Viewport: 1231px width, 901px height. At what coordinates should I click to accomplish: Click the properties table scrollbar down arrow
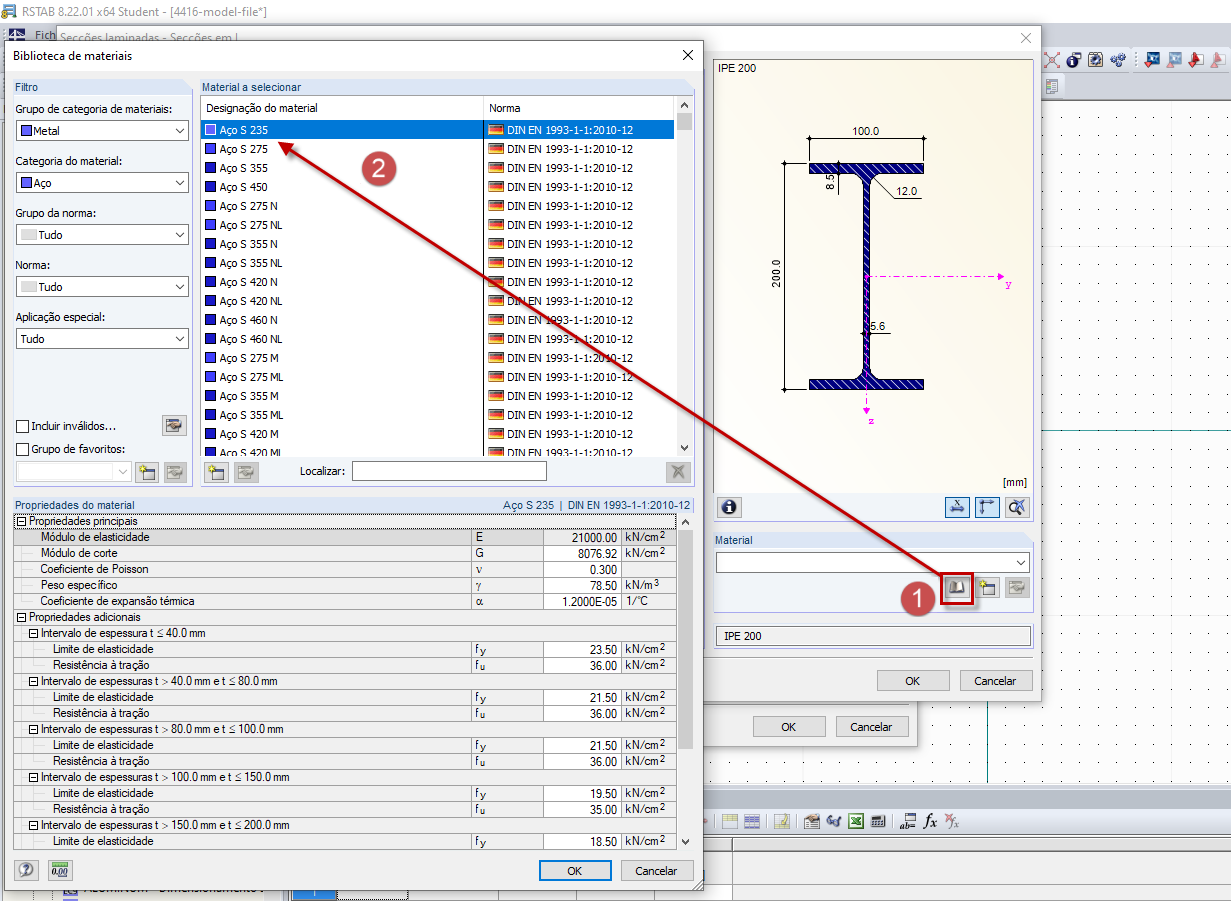pos(685,842)
